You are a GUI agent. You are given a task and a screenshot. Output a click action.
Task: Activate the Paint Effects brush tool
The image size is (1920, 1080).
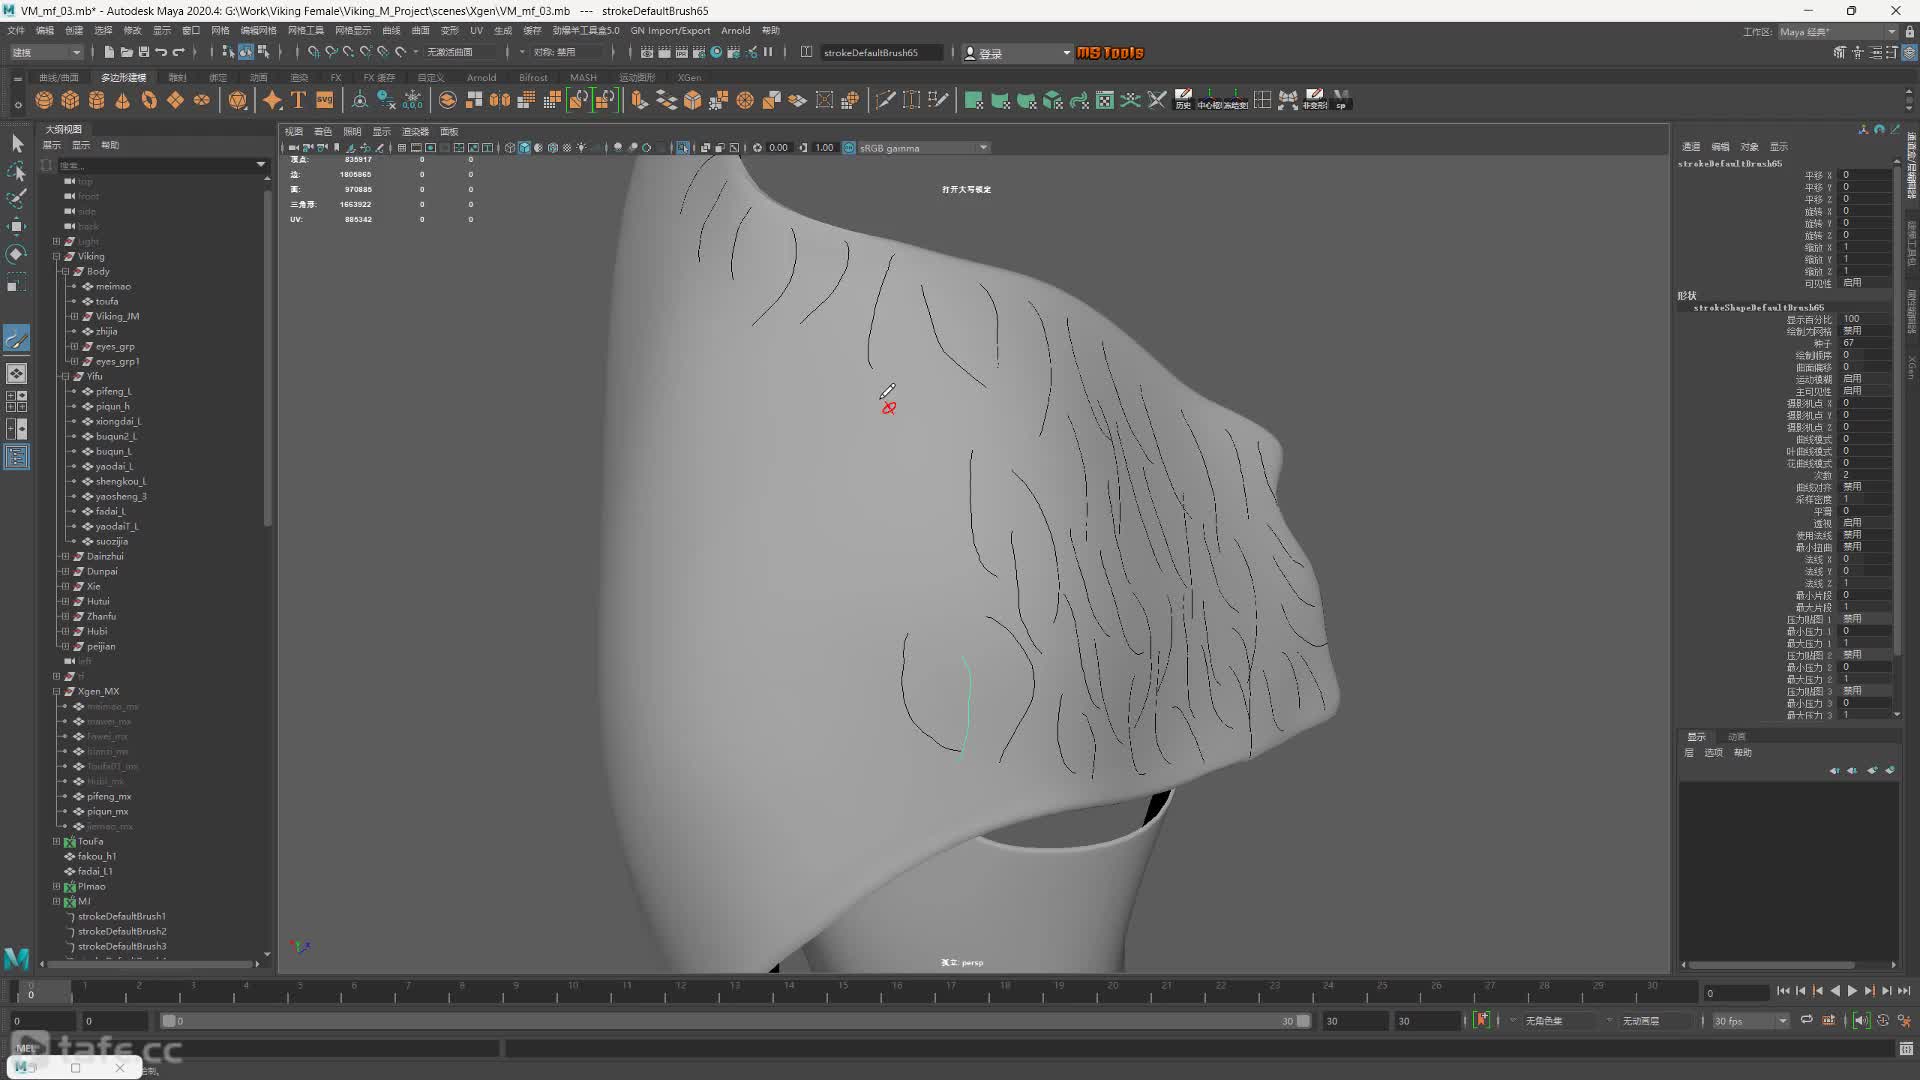click(x=17, y=339)
